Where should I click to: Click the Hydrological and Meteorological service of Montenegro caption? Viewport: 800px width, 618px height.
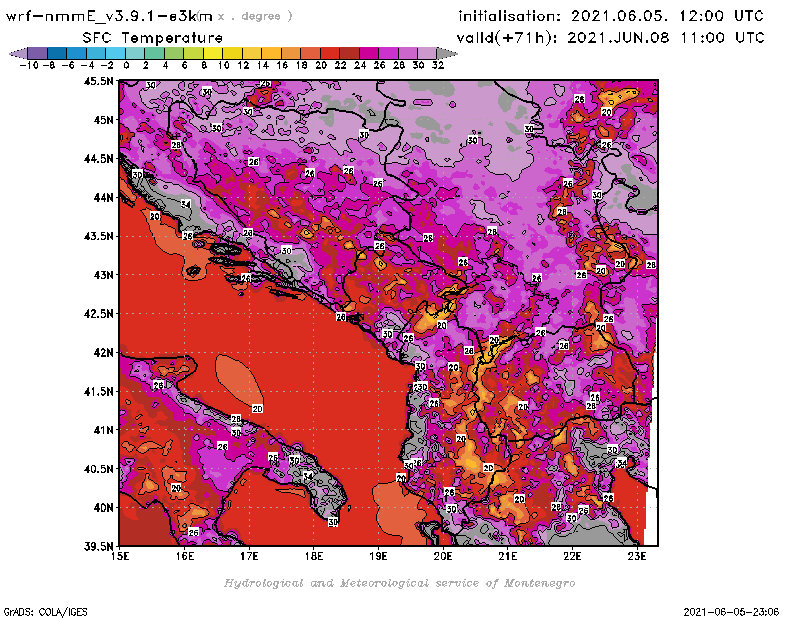pyautogui.click(x=399, y=583)
